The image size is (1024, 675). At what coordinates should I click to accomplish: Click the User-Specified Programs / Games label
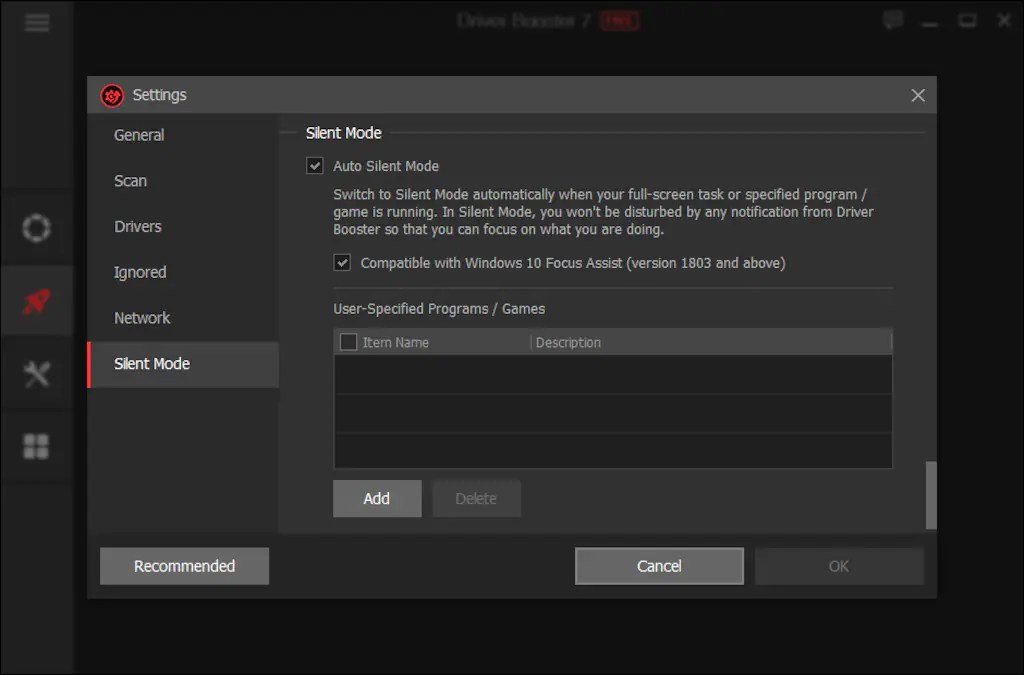tap(439, 309)
